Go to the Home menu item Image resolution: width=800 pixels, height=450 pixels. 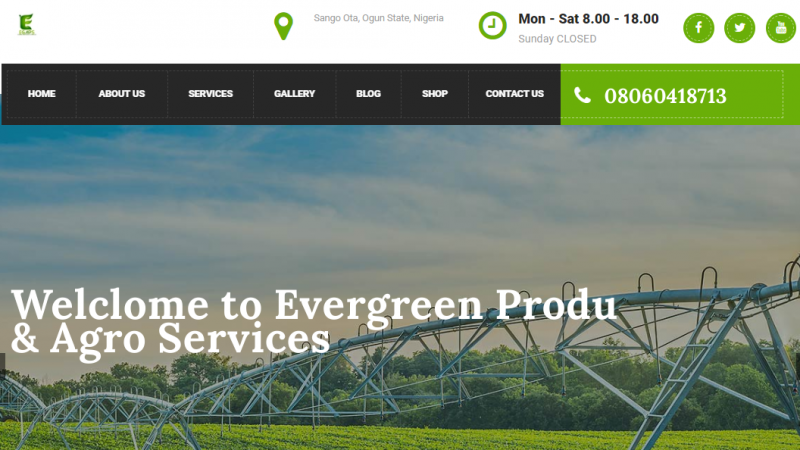tap(42, 94)
